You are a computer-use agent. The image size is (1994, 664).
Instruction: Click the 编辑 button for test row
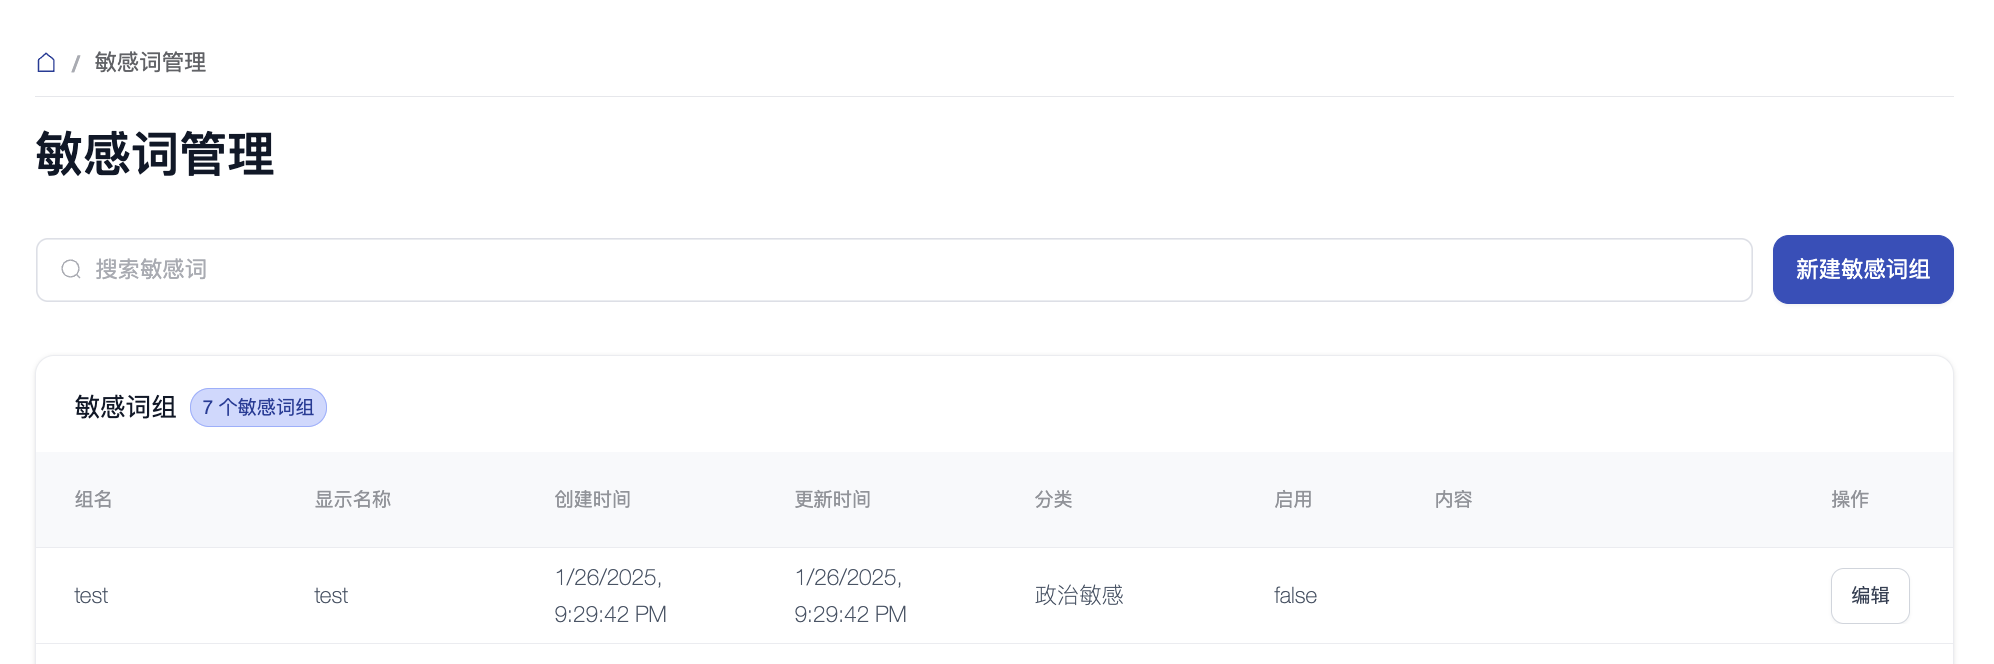1869,596
